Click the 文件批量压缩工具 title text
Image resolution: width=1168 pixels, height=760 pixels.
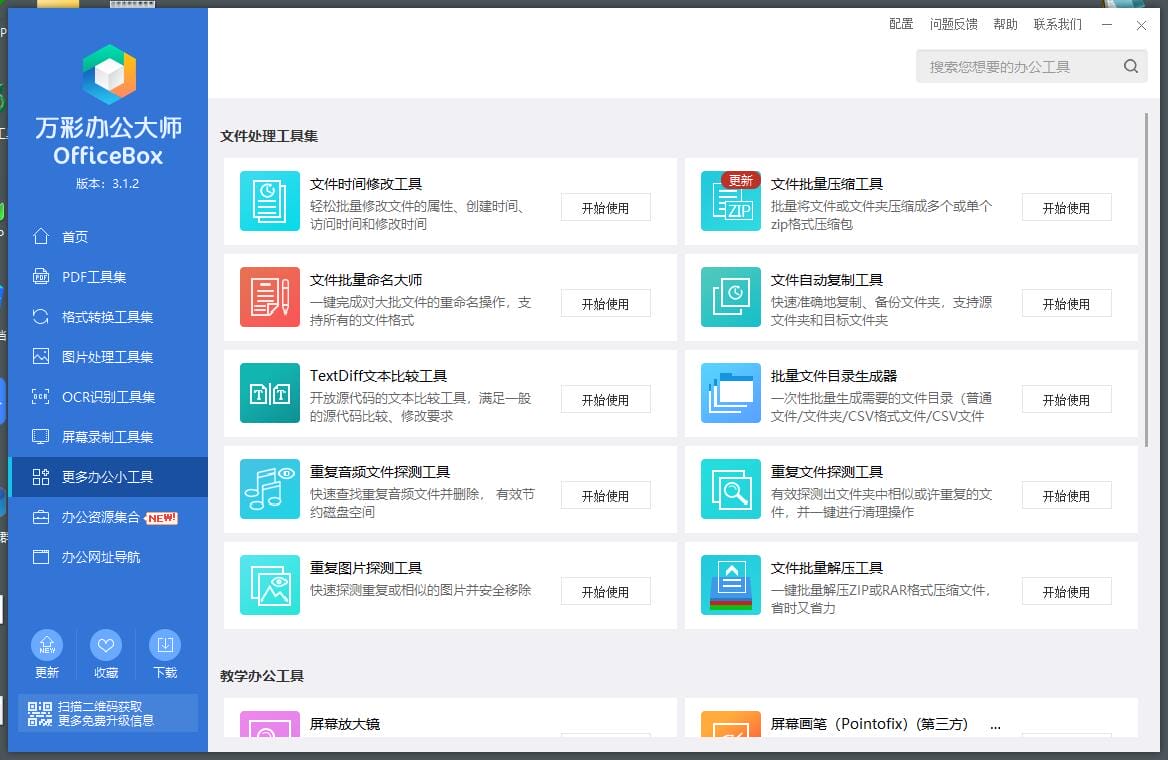click(x=827, y=184)
